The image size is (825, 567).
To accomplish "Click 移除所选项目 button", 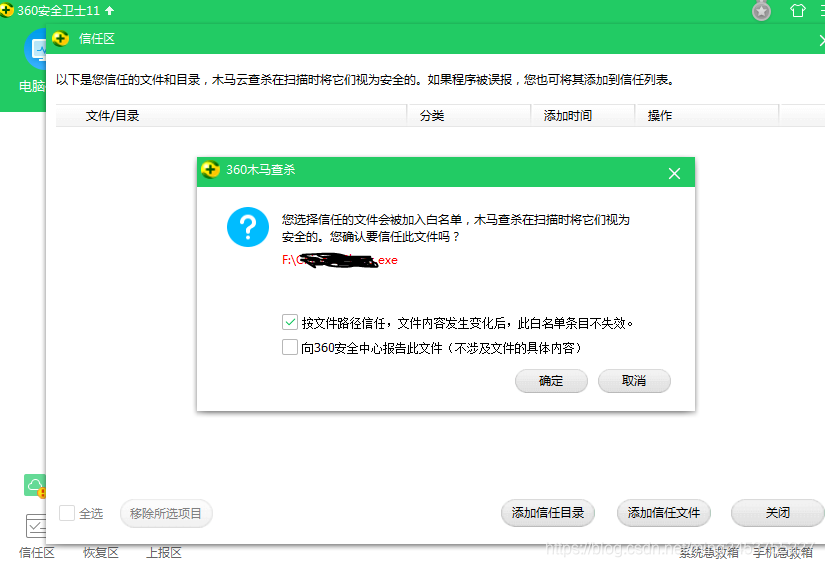I will (x=166, y=513).
